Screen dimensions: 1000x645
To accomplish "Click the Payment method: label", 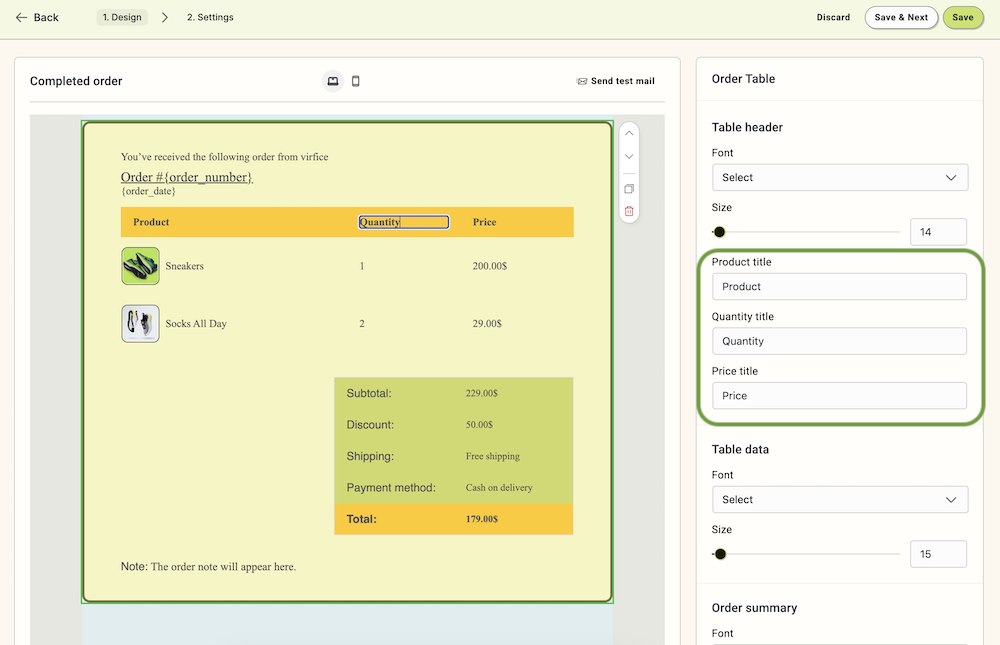I will coord(391,487).
